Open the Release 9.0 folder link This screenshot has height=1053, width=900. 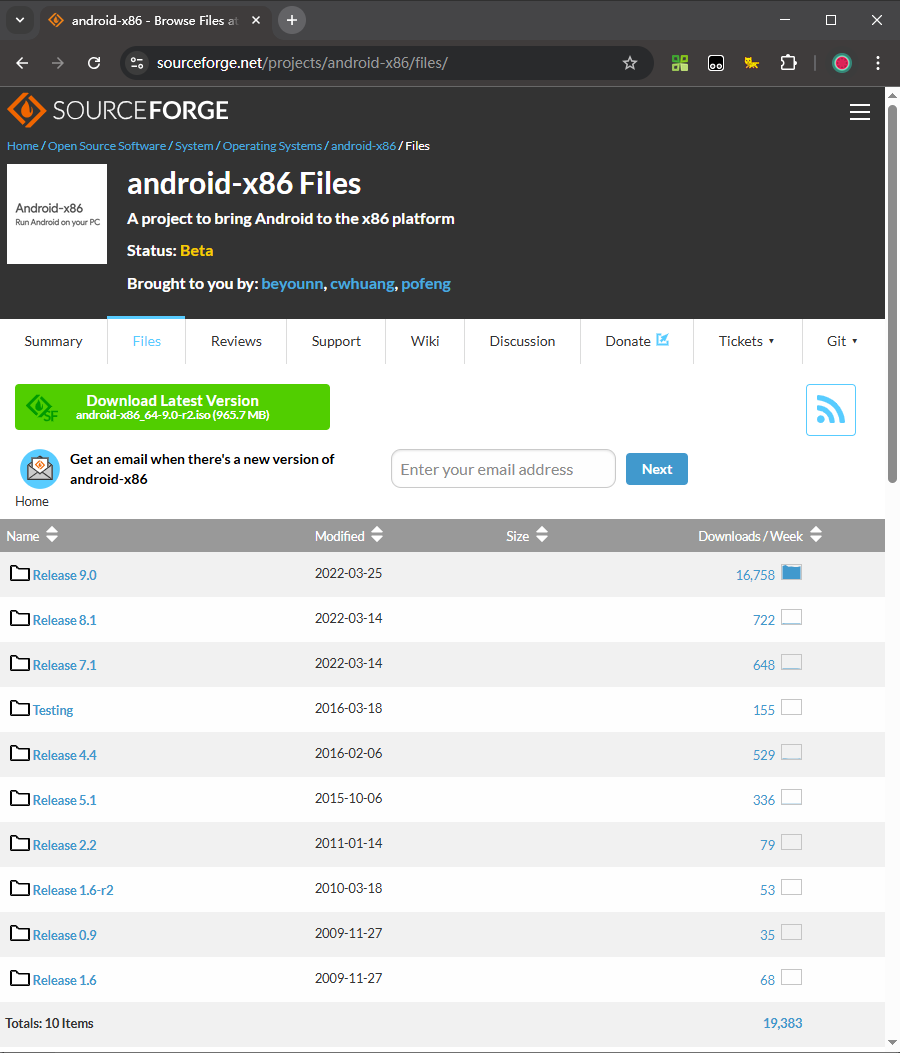point(64,576)
